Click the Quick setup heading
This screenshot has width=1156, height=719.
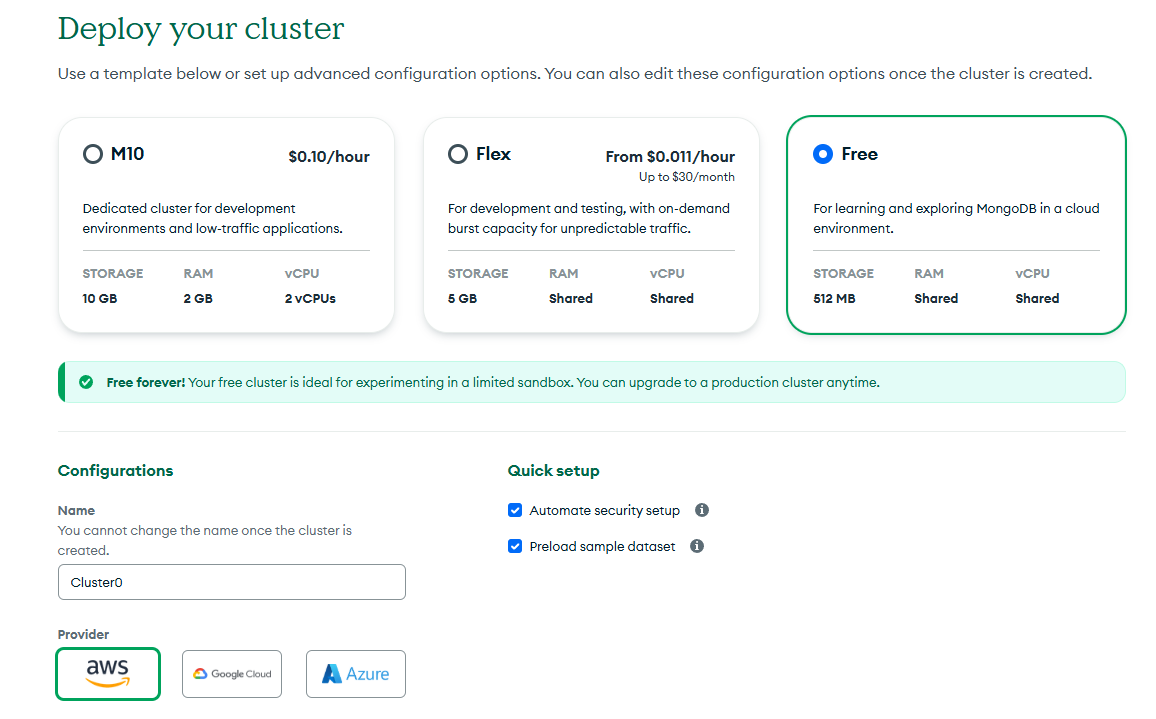click(554, 470)
